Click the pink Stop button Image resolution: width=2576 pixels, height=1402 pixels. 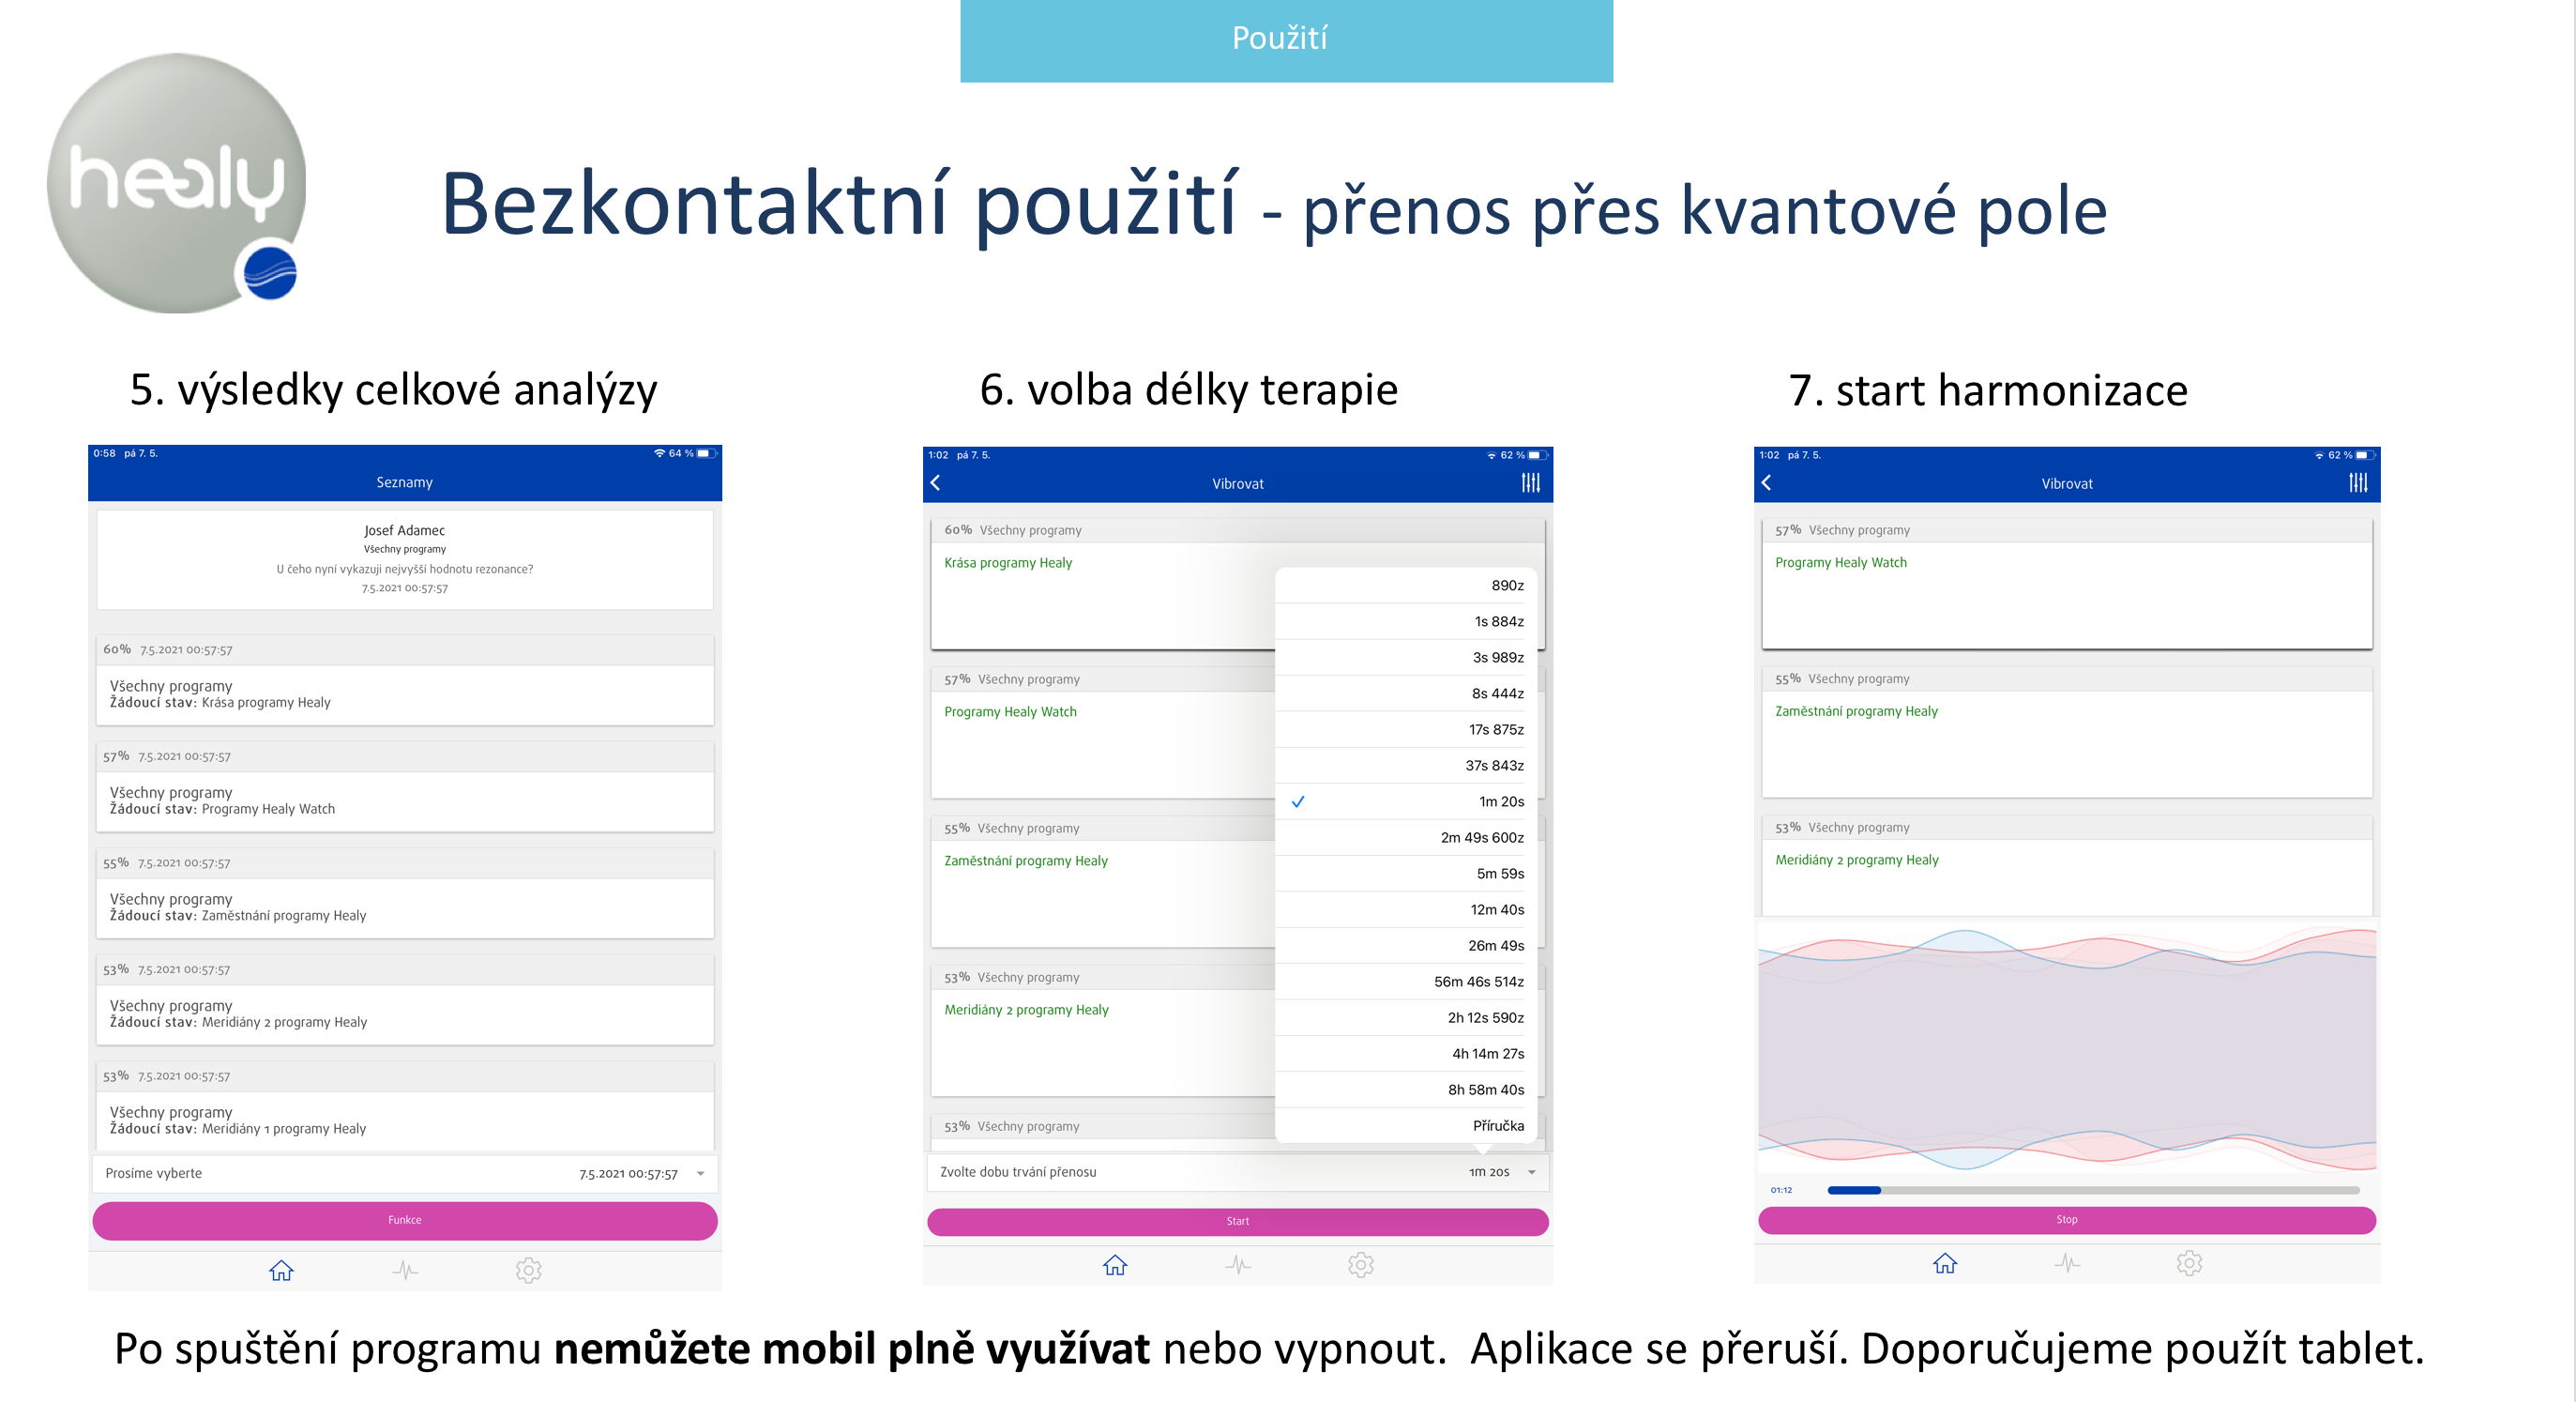pos(2067,1220)
